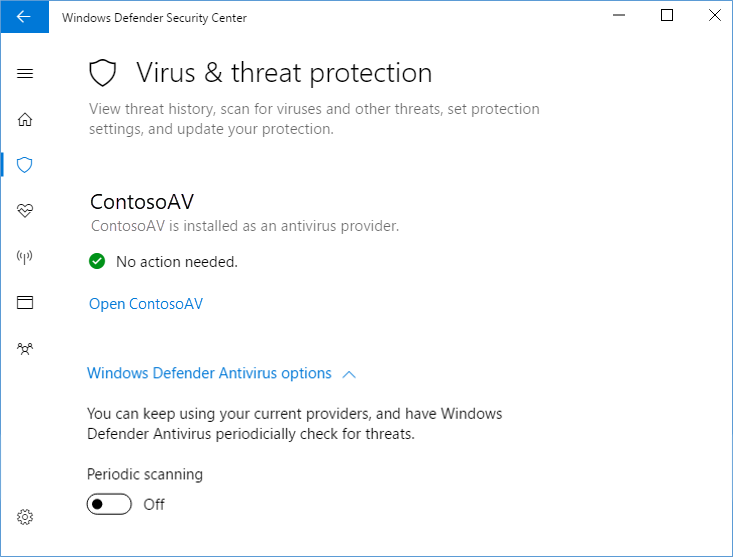Viewport: 733px width, 557px height.
Task: Open Settings gear at sidebar bottom
Action: pos(25,517)
